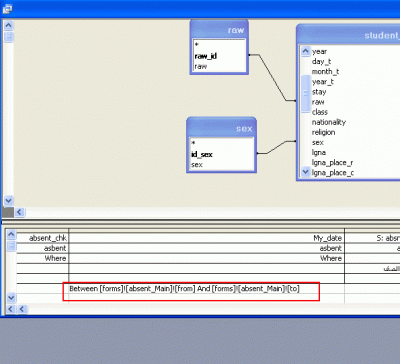Select the year_t field in the student table
Image resolution: width=400 pixels, height=364 pixels.
pos(323,82)
